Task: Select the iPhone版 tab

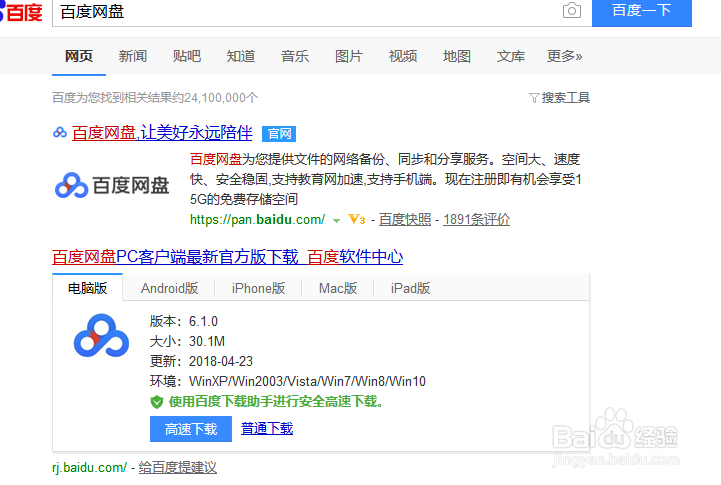Action: tap(258, 288)
